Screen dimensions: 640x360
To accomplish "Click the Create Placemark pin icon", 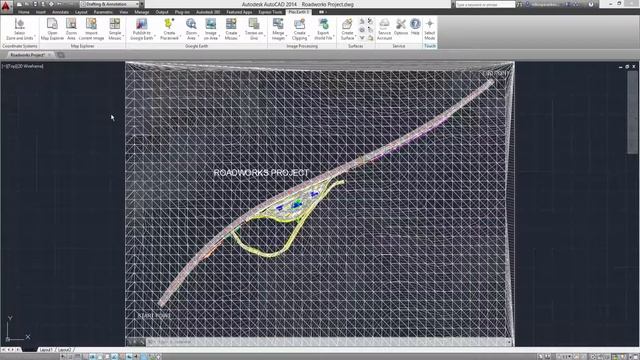I will tap(169, 24).
